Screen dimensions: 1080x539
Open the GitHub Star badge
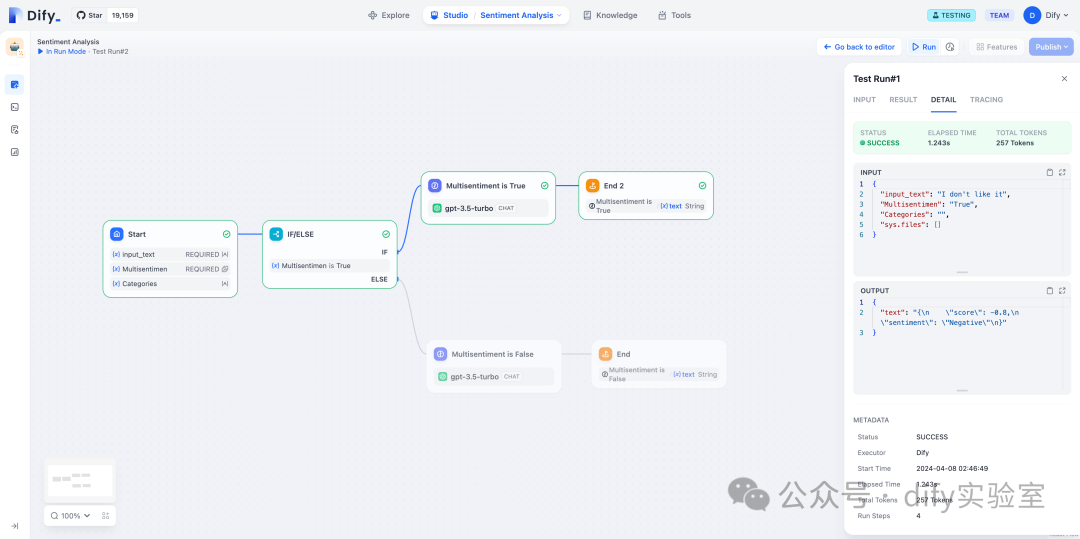105,15
